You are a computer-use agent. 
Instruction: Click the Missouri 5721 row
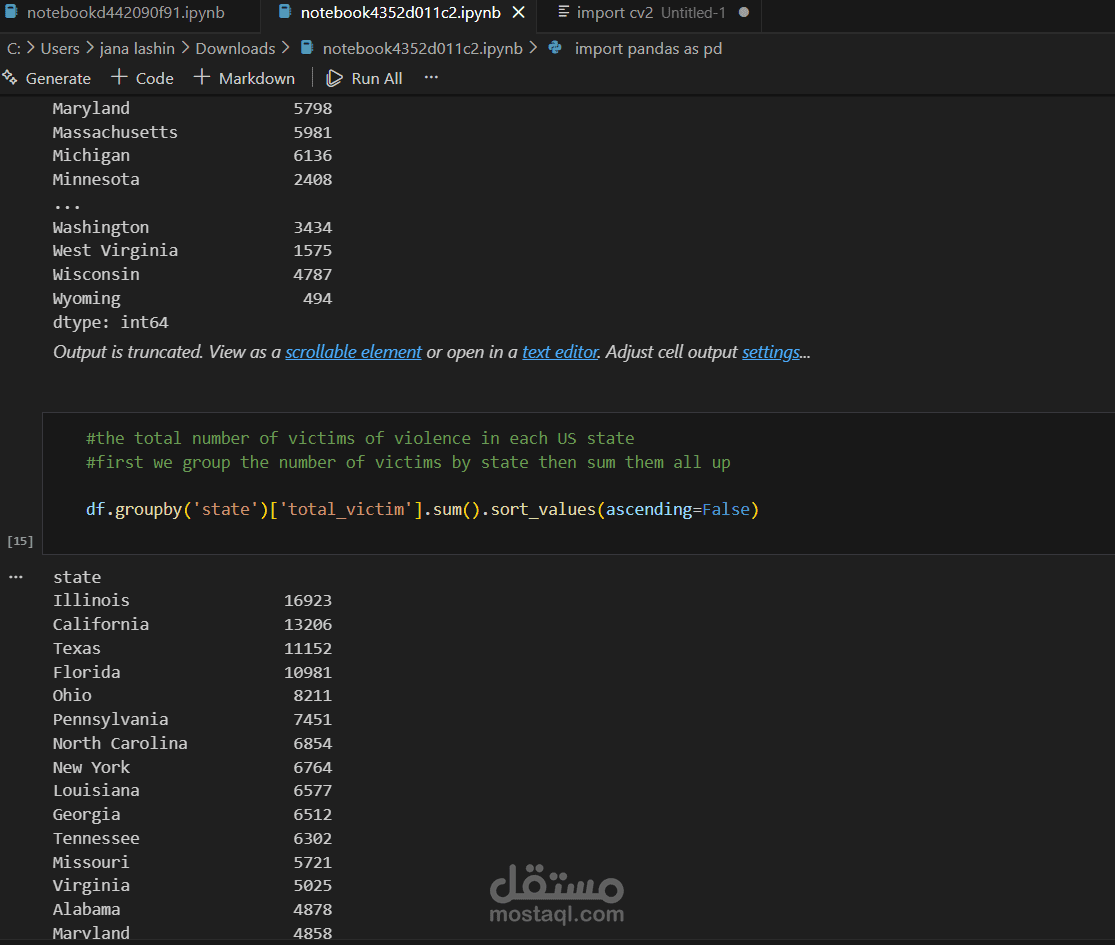[192, 862]
